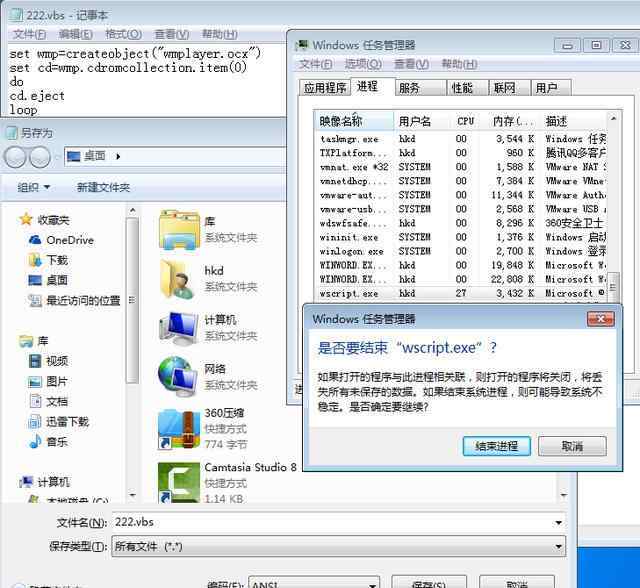Open 编辑 menu in Notepad
This screenshot has height=588, width=640.
coord(76,34)
